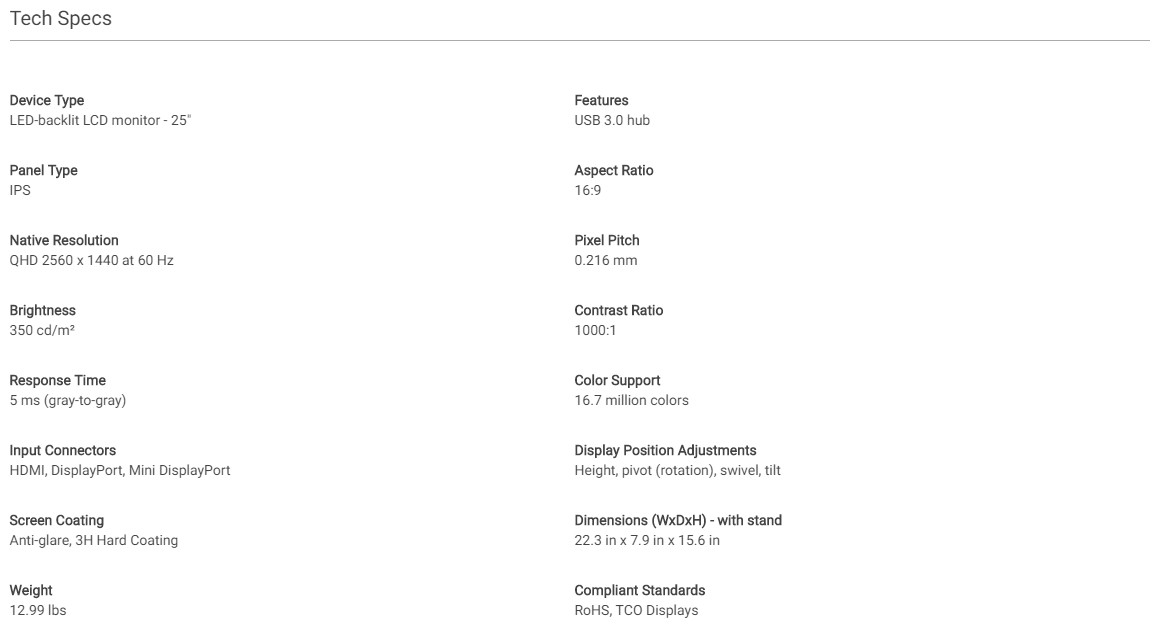1161x637 pixels.
Task: Select the Pixel Pitch label
Action: click(607, 240)
